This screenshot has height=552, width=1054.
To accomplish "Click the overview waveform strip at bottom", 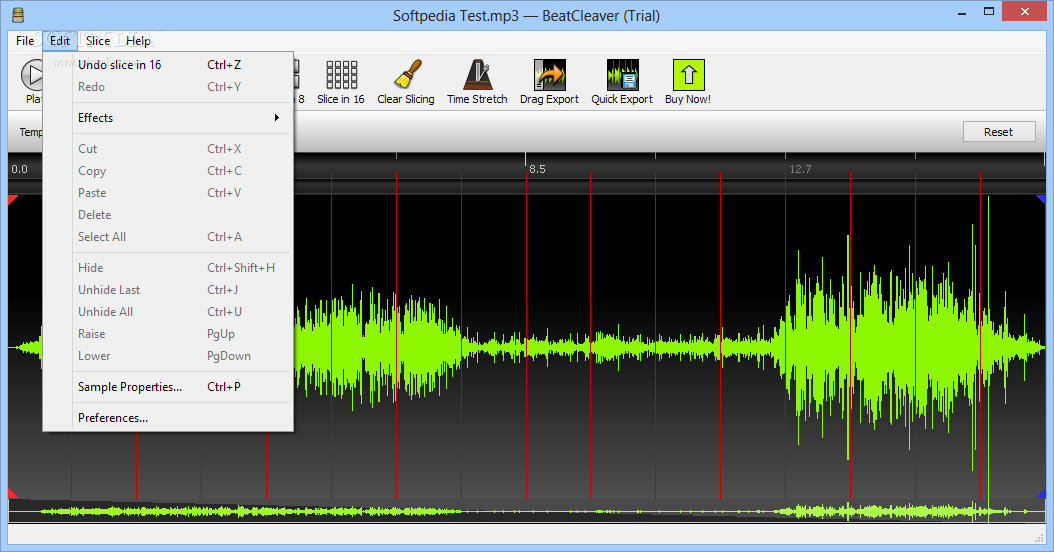I will click(527, 512).
